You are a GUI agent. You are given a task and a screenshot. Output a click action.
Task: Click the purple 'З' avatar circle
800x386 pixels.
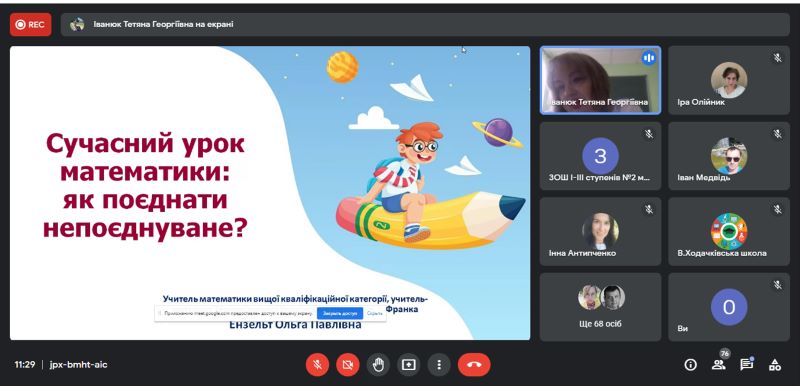[x=601, y=156]
